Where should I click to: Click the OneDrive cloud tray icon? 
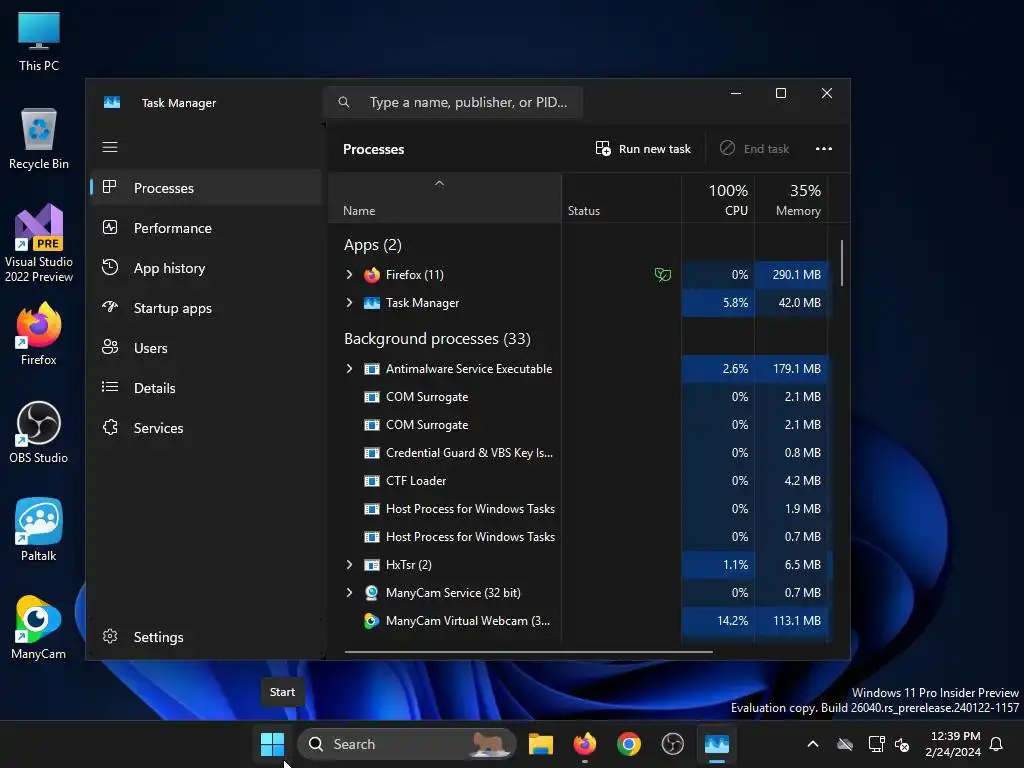845,744
